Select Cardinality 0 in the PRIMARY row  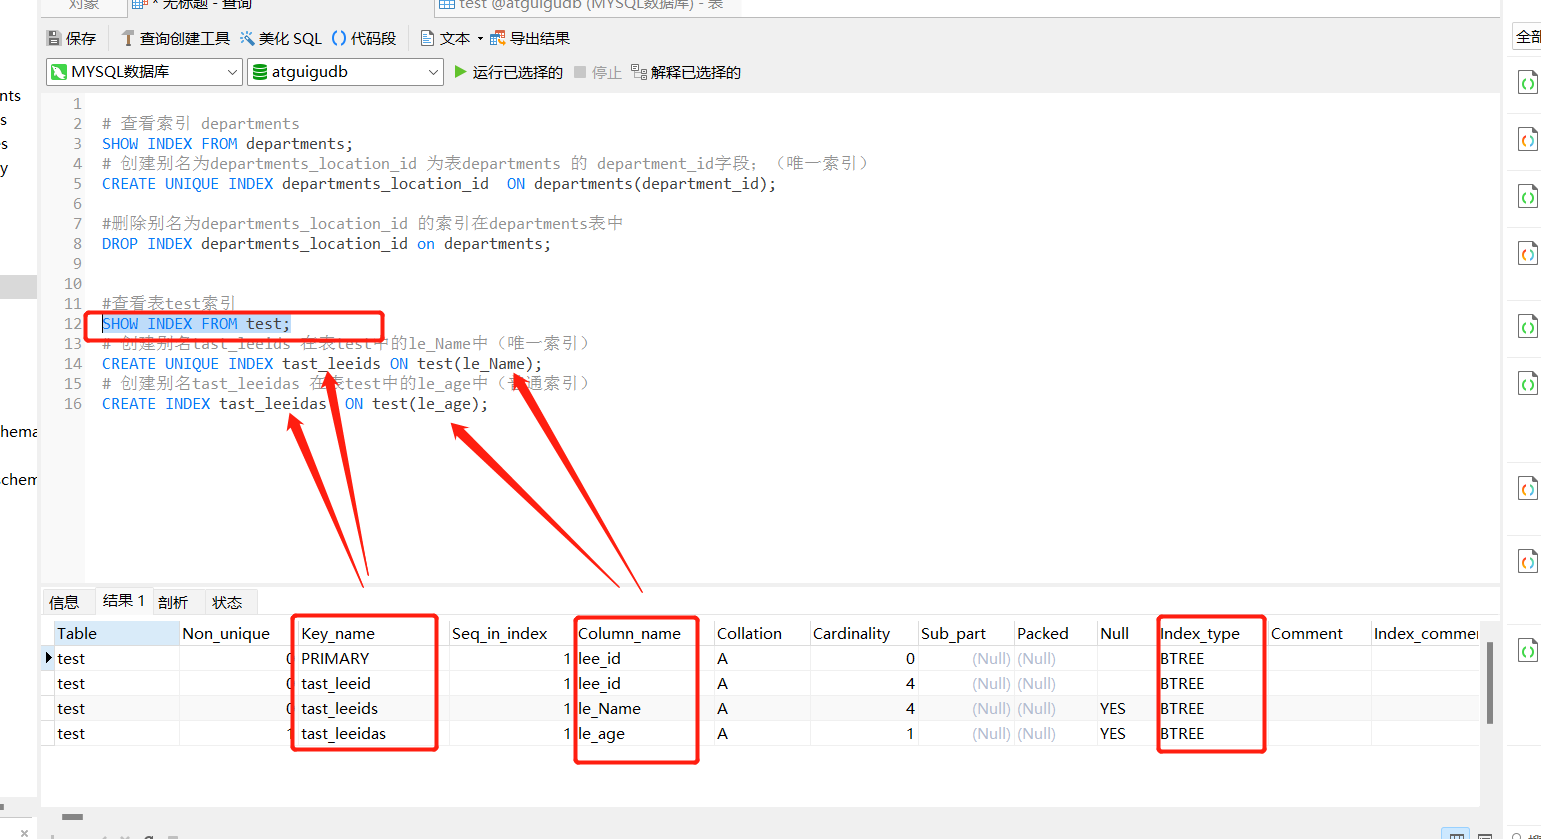[x=864, y=658]
